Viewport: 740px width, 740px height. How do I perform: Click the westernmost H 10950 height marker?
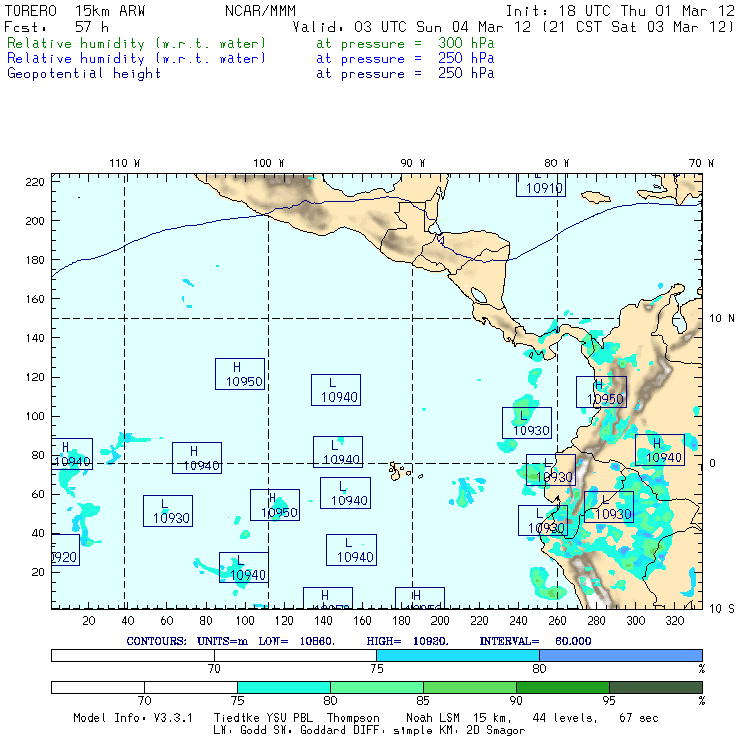tap(239, 374)
